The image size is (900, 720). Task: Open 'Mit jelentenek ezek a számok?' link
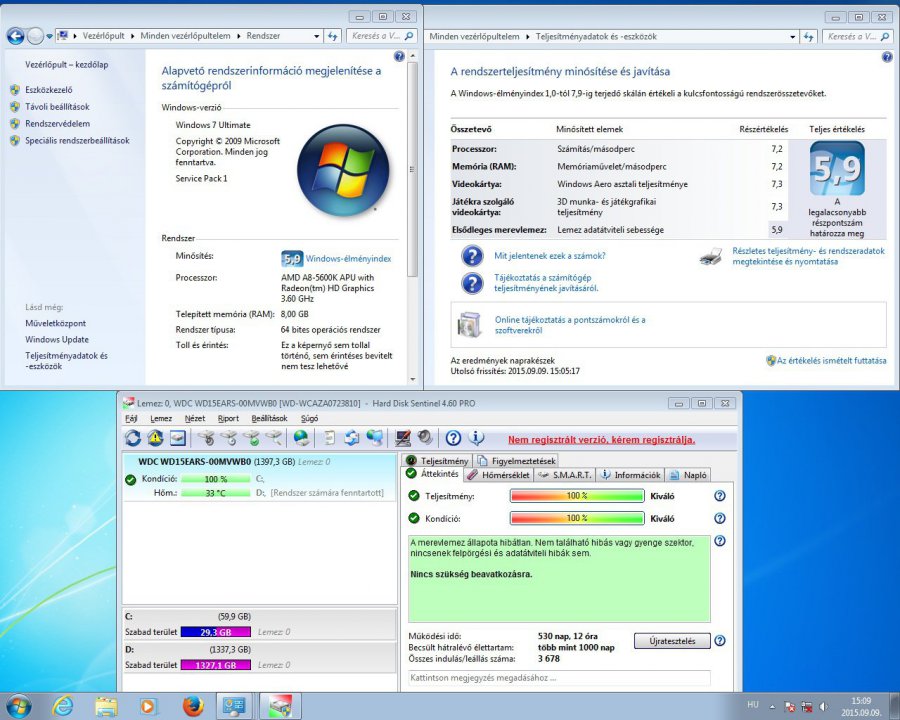[x=549, y=256]
